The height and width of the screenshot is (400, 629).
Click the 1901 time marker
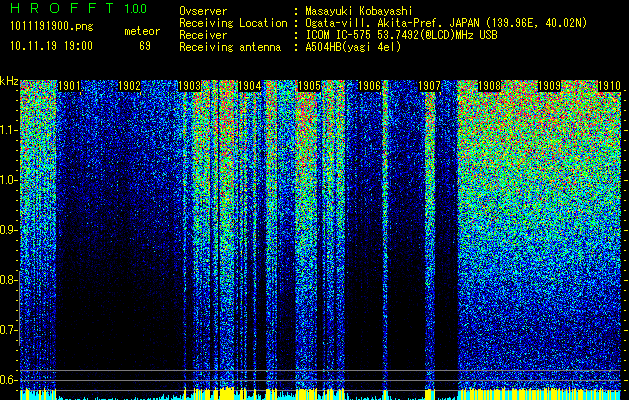[x=69, y=86]
